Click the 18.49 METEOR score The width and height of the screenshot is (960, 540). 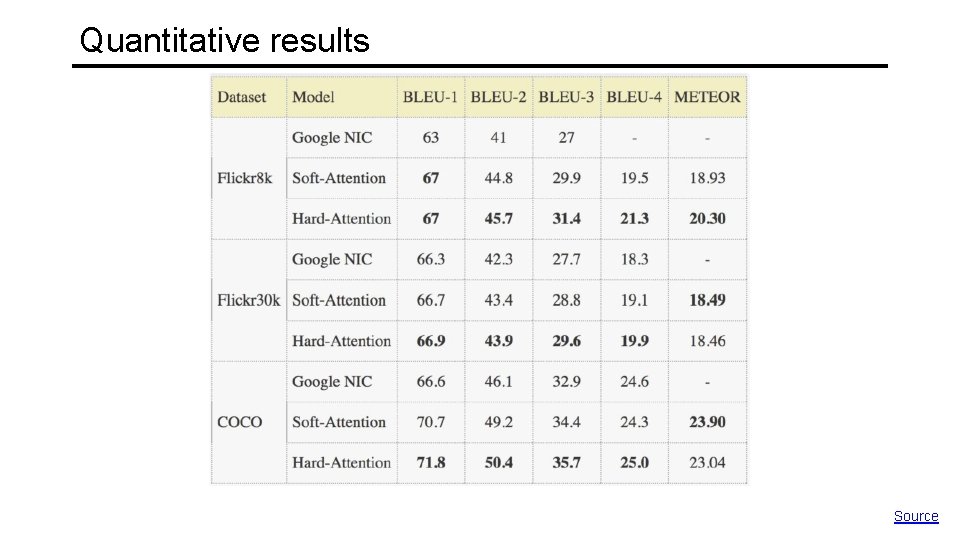(707, 300)
